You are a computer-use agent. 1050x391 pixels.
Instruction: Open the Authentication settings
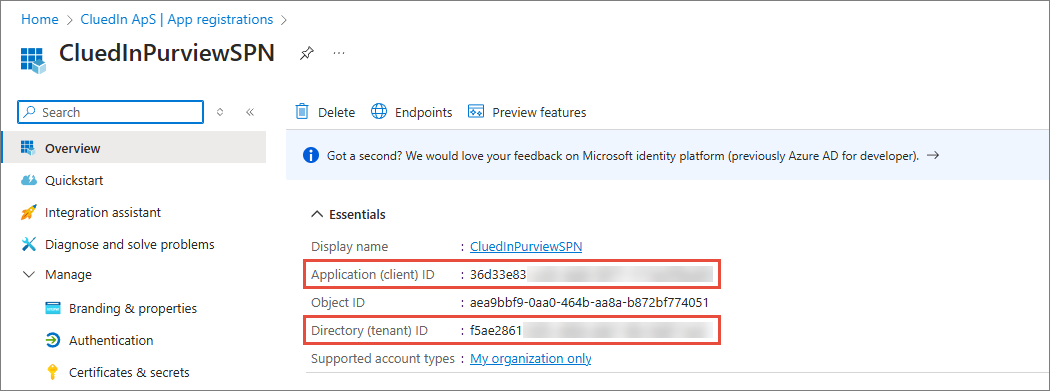110,340
